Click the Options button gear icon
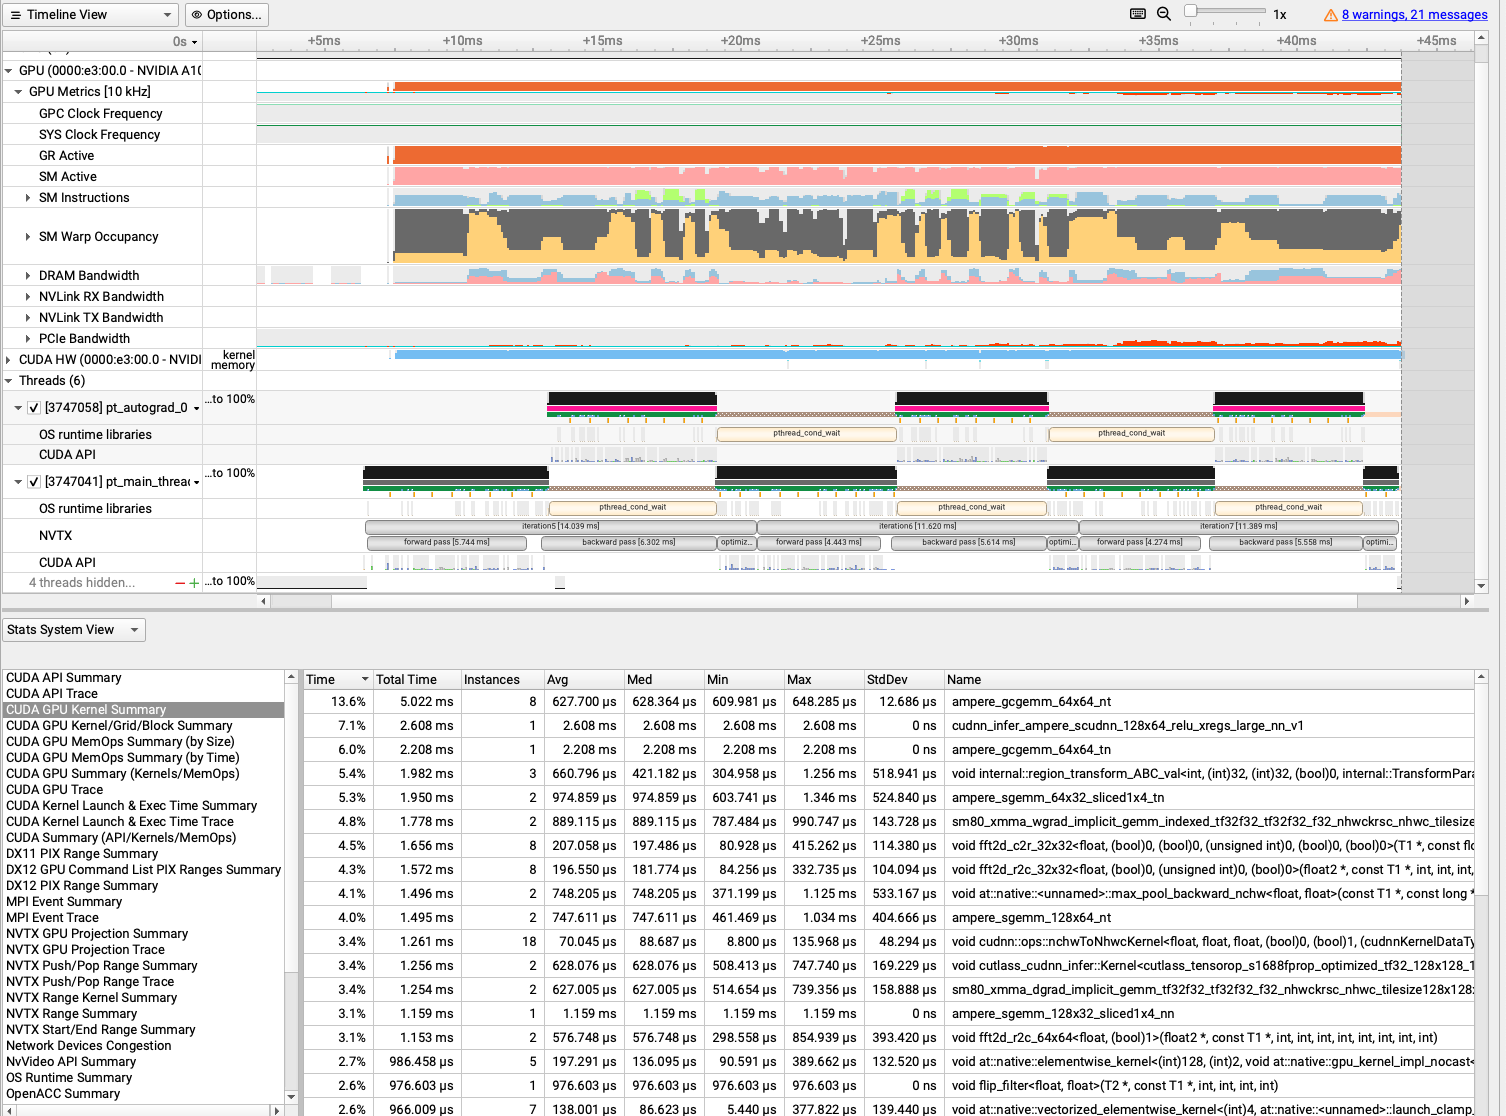 click(x=197, y=15)
